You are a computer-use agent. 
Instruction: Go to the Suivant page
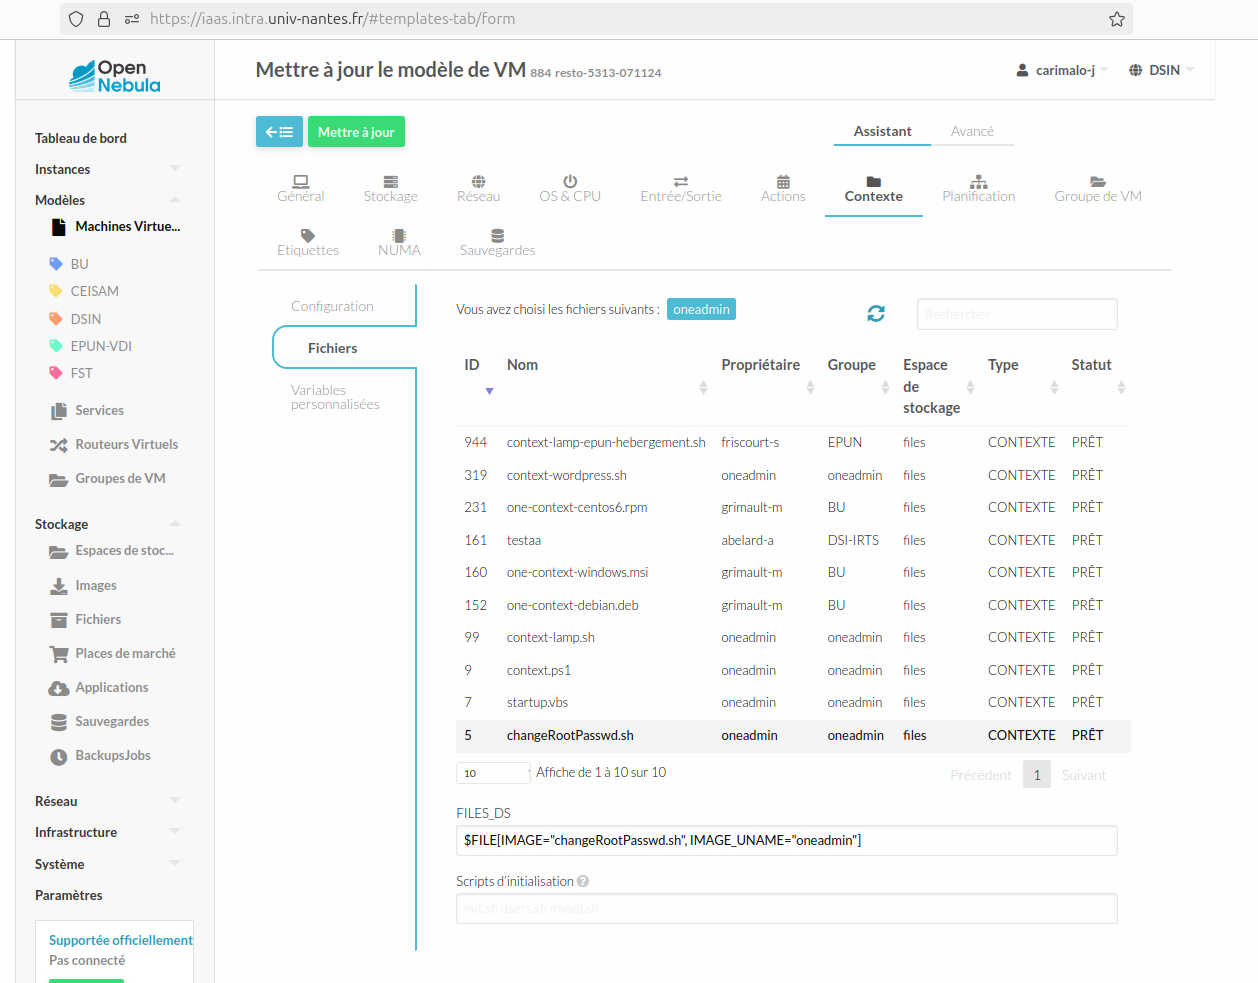pos(1084,774)
